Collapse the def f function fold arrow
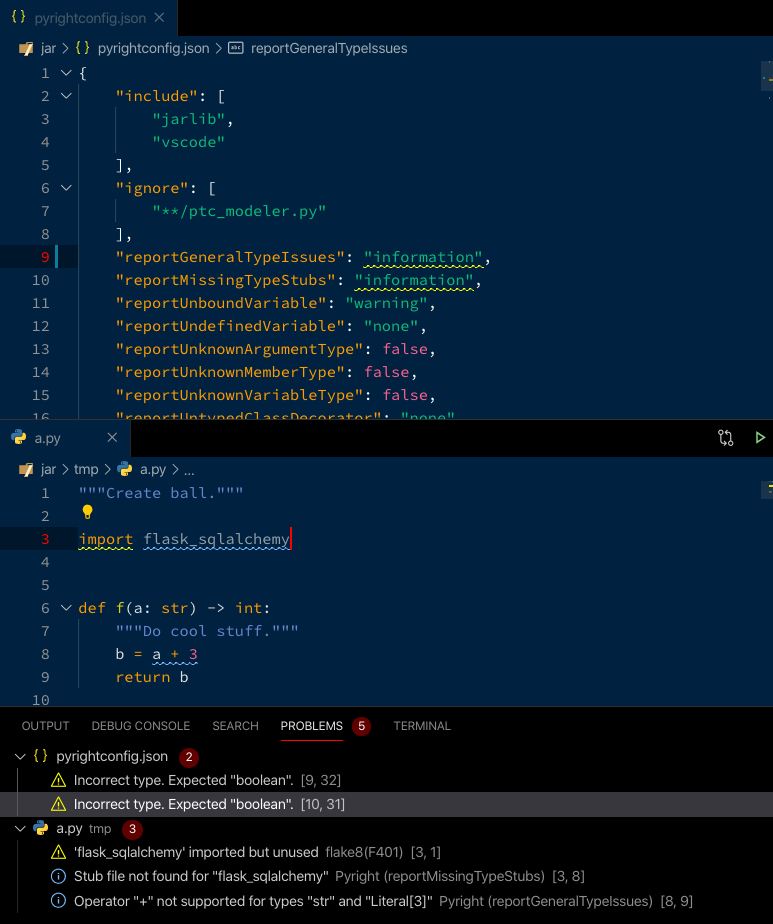This screenshot has width=773, height=924. (x=66, y=608)
